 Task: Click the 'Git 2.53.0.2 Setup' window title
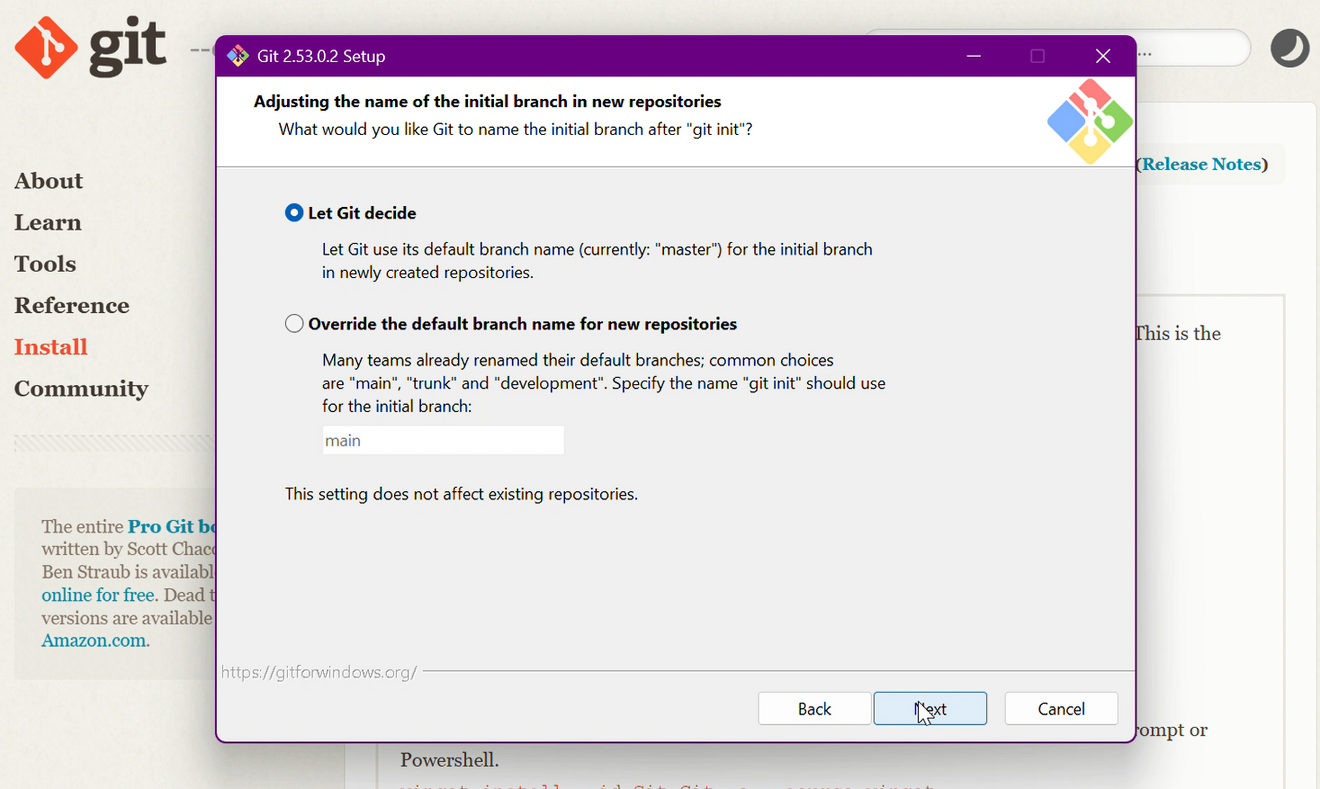[x=321, y=56]
